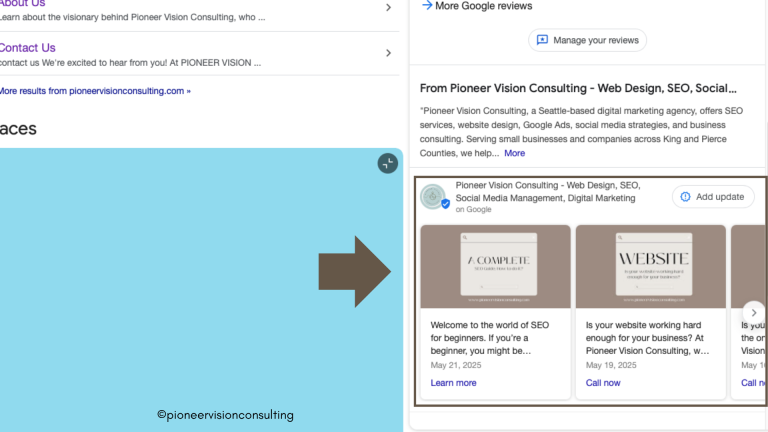Open the Contact Us link
Screen dimensions: 768x432
tap(27, 48)
